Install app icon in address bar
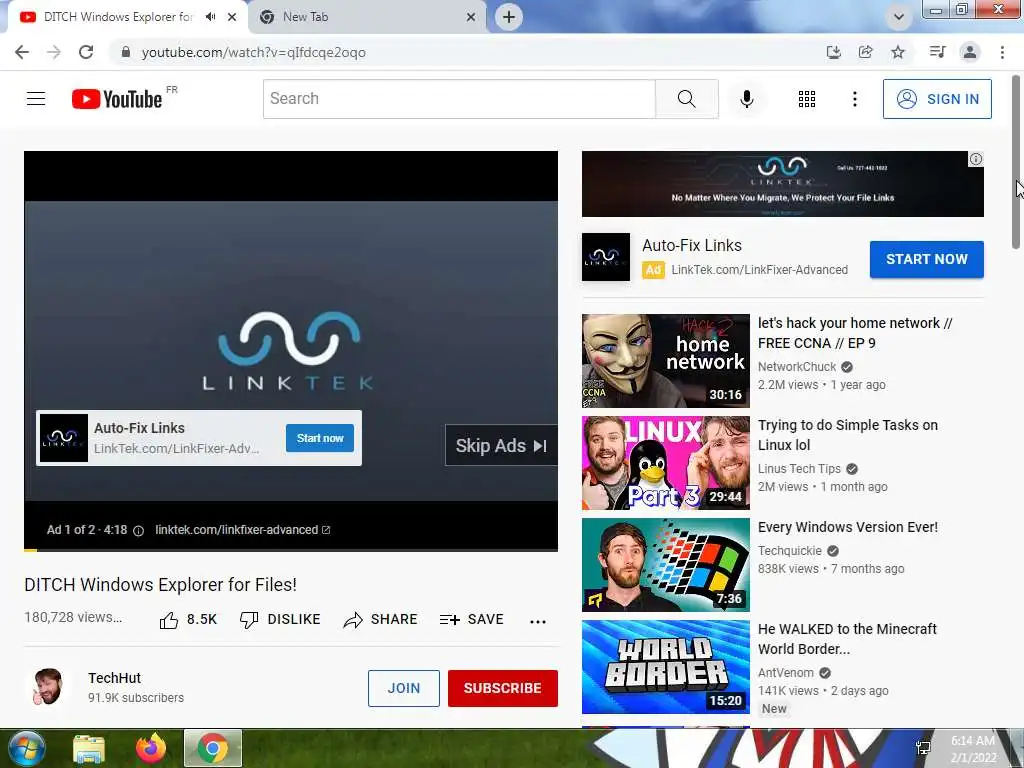The height and width of the screenshot is (768, 1024). (x=833, y=52)
